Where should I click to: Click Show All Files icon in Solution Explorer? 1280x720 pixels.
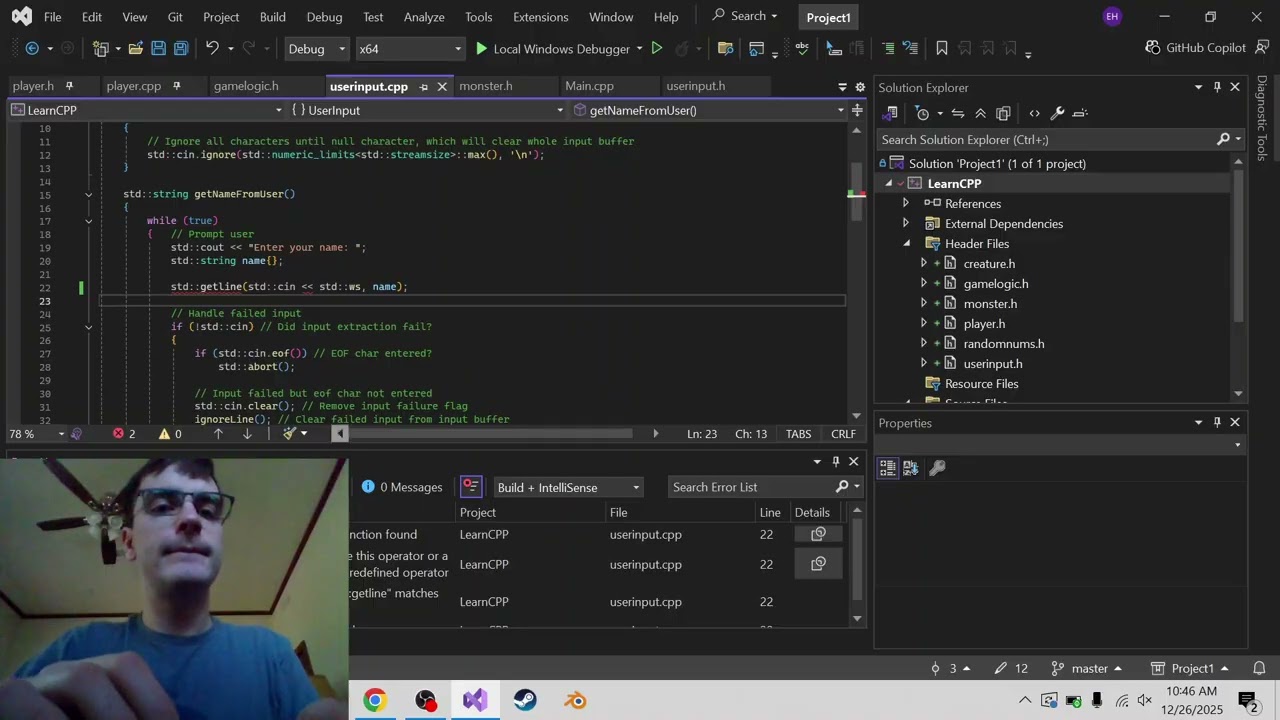coord(1003,113)
